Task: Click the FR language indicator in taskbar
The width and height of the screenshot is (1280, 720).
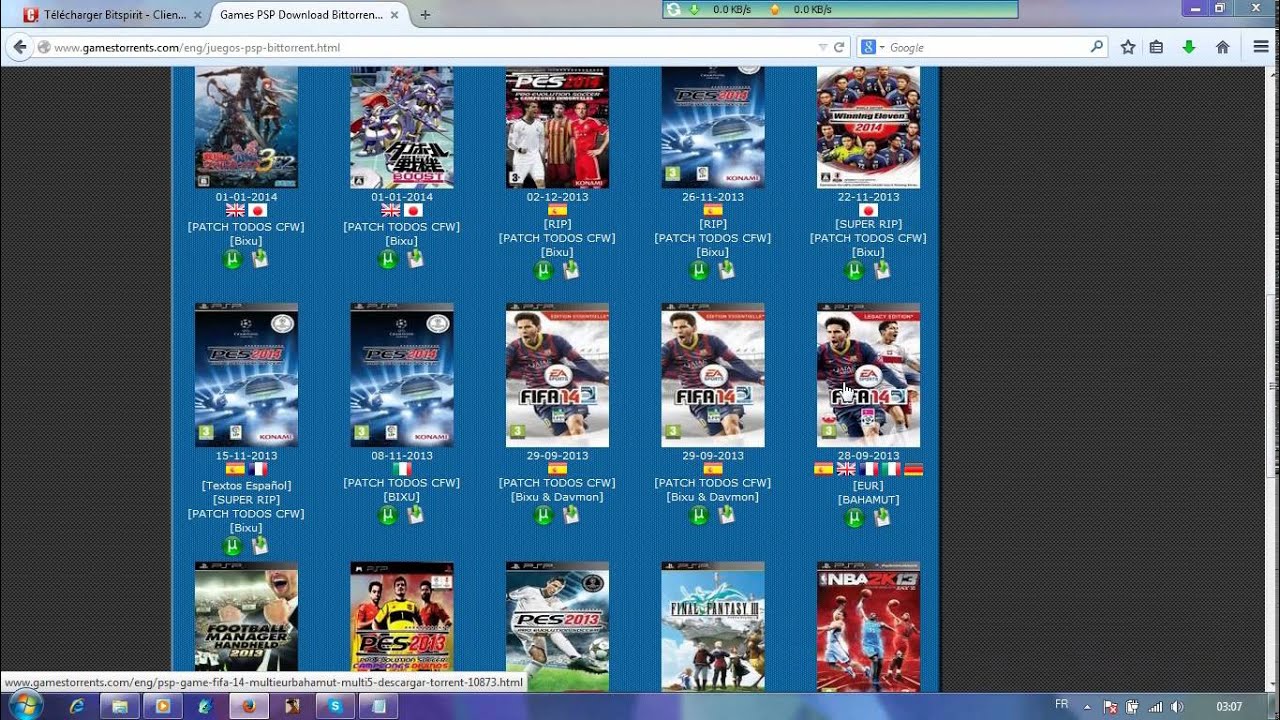Action: [x=1061, y=705]
